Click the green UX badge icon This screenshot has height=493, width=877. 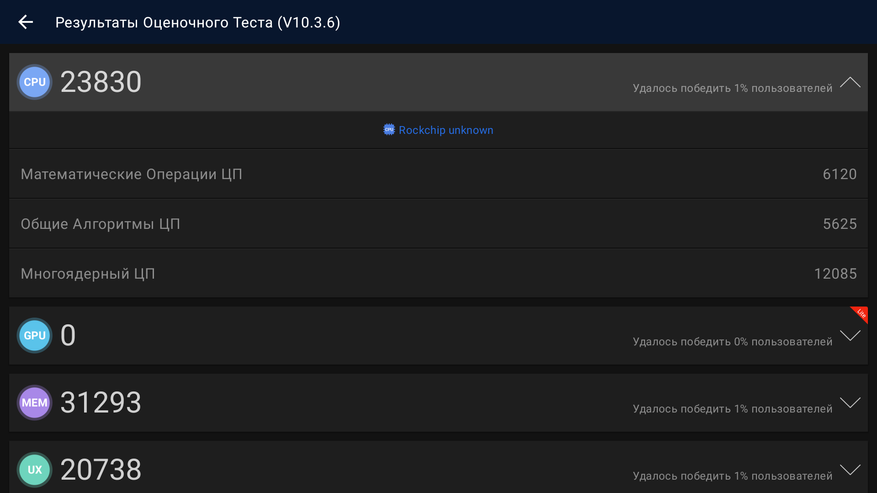click(34, 469)
